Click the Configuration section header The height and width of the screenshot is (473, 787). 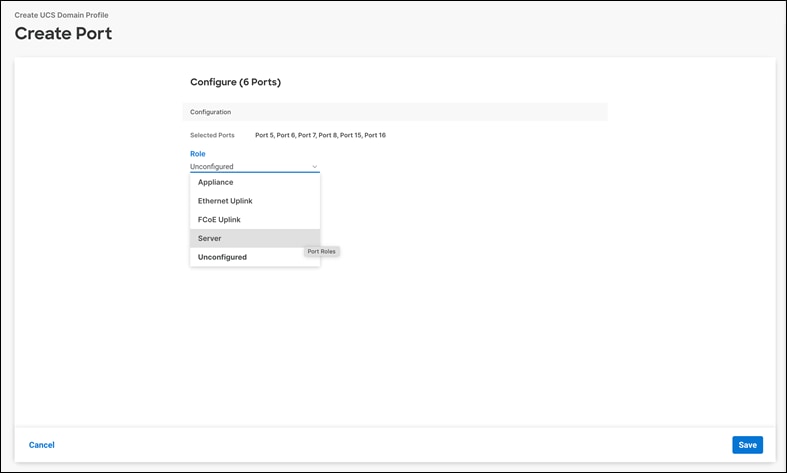[395, 112]
